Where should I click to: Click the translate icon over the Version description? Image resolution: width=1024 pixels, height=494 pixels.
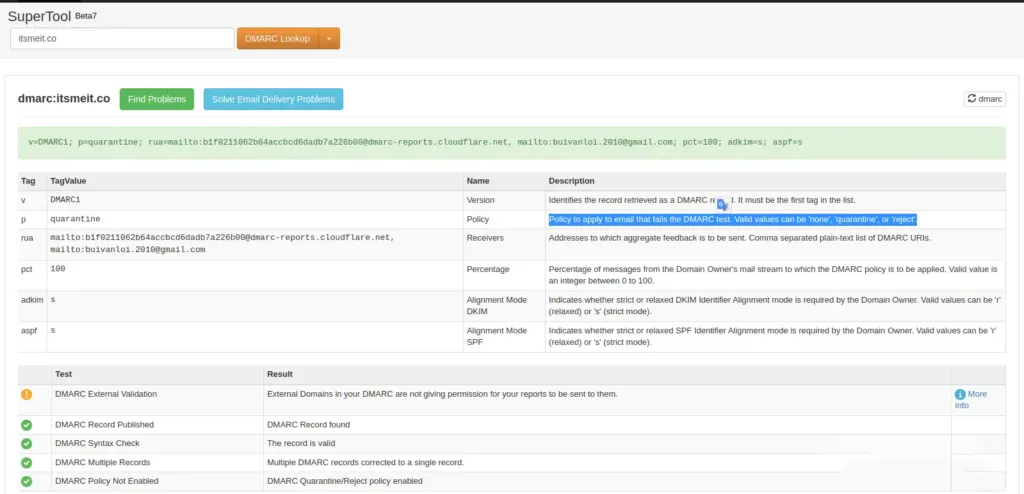coord(725,203)
